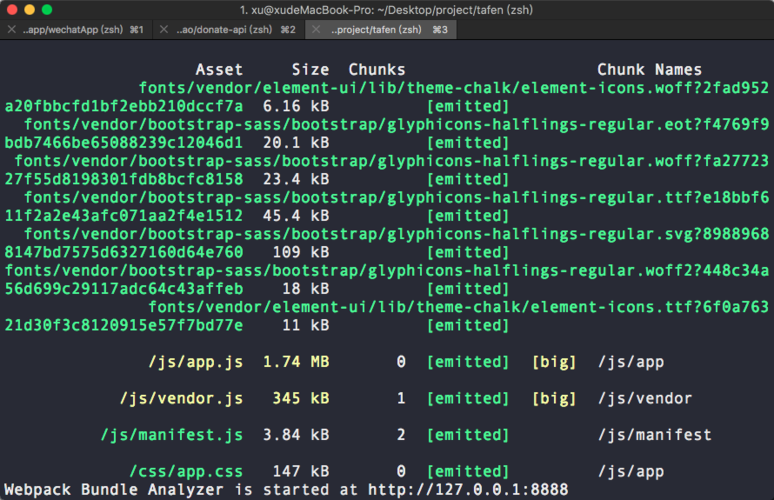Click the hash 8147bd7575d6327160d64e760
774x500 pixels.
point(124,253)
